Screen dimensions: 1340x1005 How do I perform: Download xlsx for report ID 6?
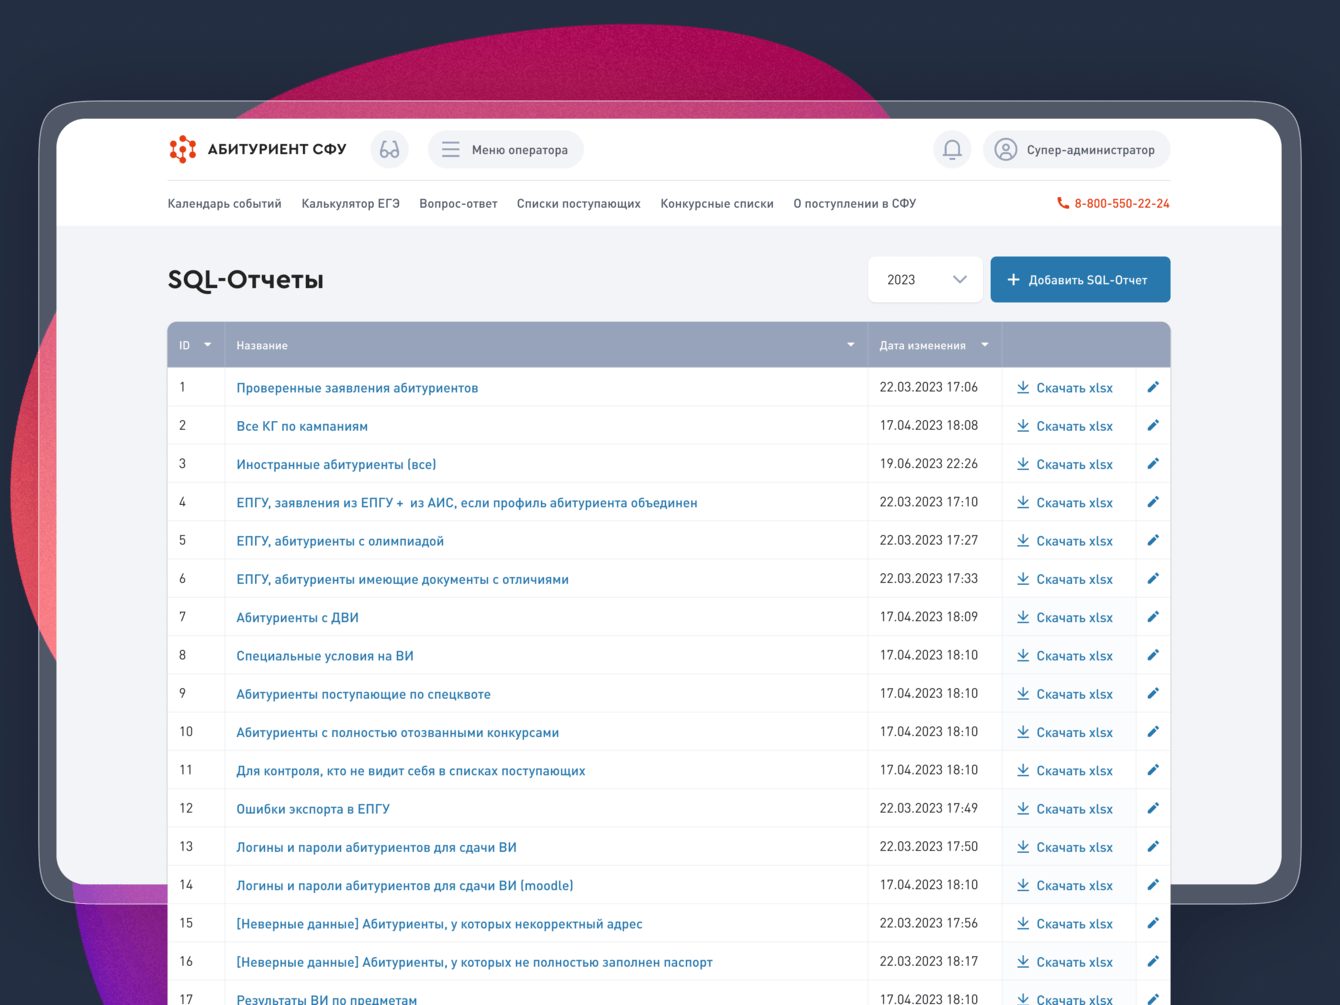click(x=1065, y=579)
